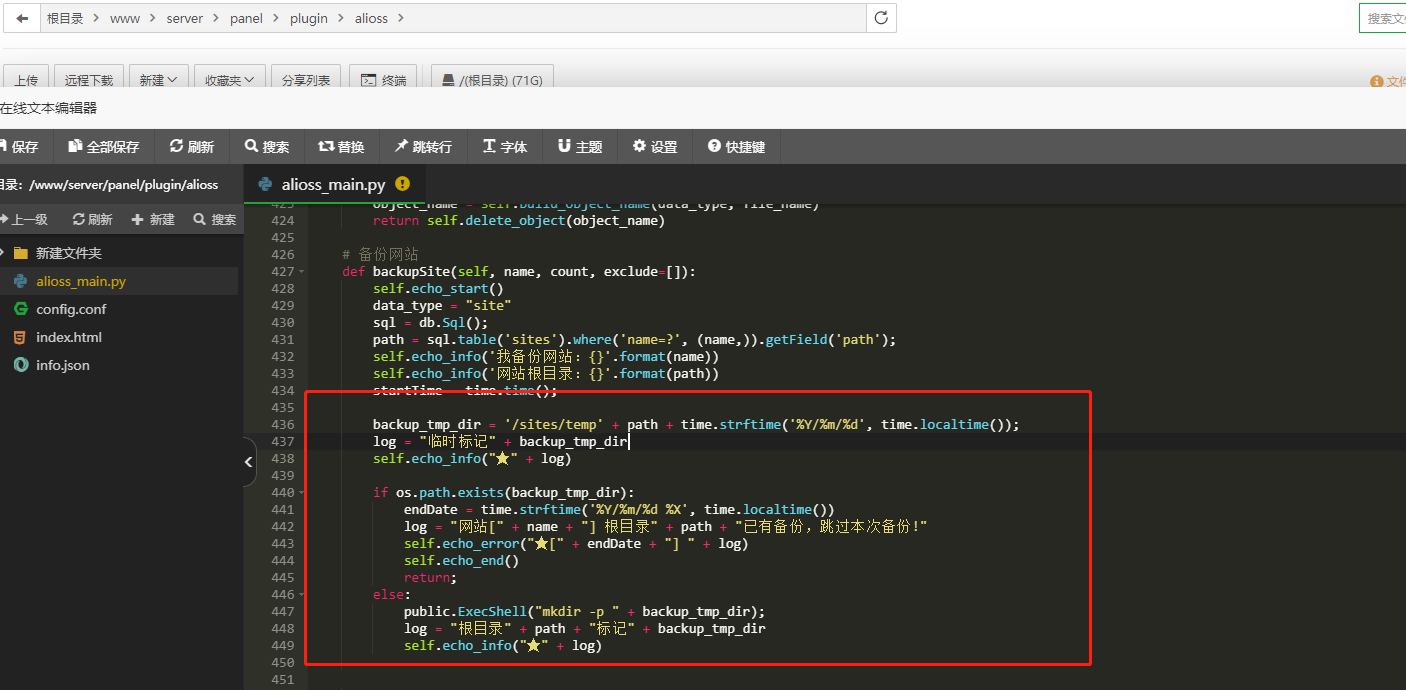Collapse the file sidebar with the arrow handle

coord(250,461)
